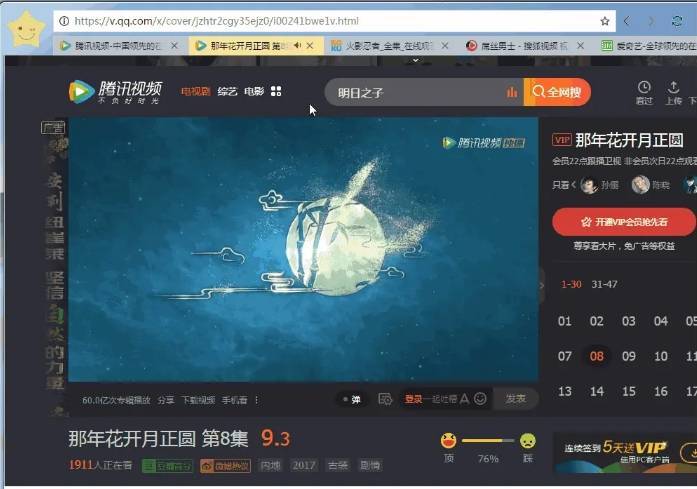Switch to the 31-47 episode range tab
The height and width of the screenshot is (489, 697).
pyautogui.click(x=604, y=284)
